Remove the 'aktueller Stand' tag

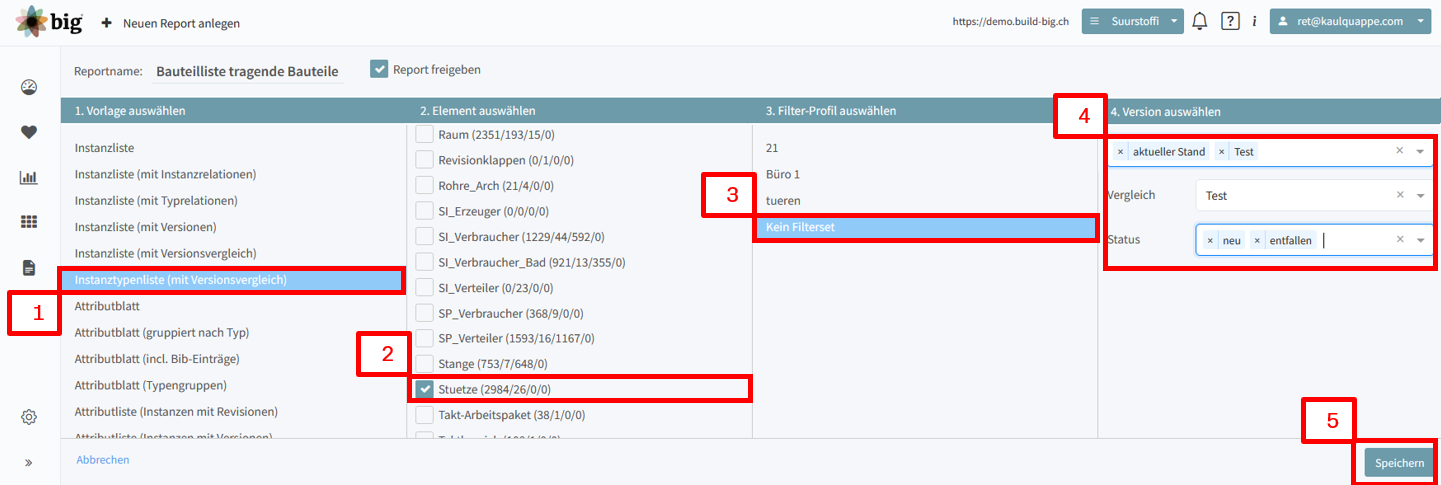(1121, 152)
